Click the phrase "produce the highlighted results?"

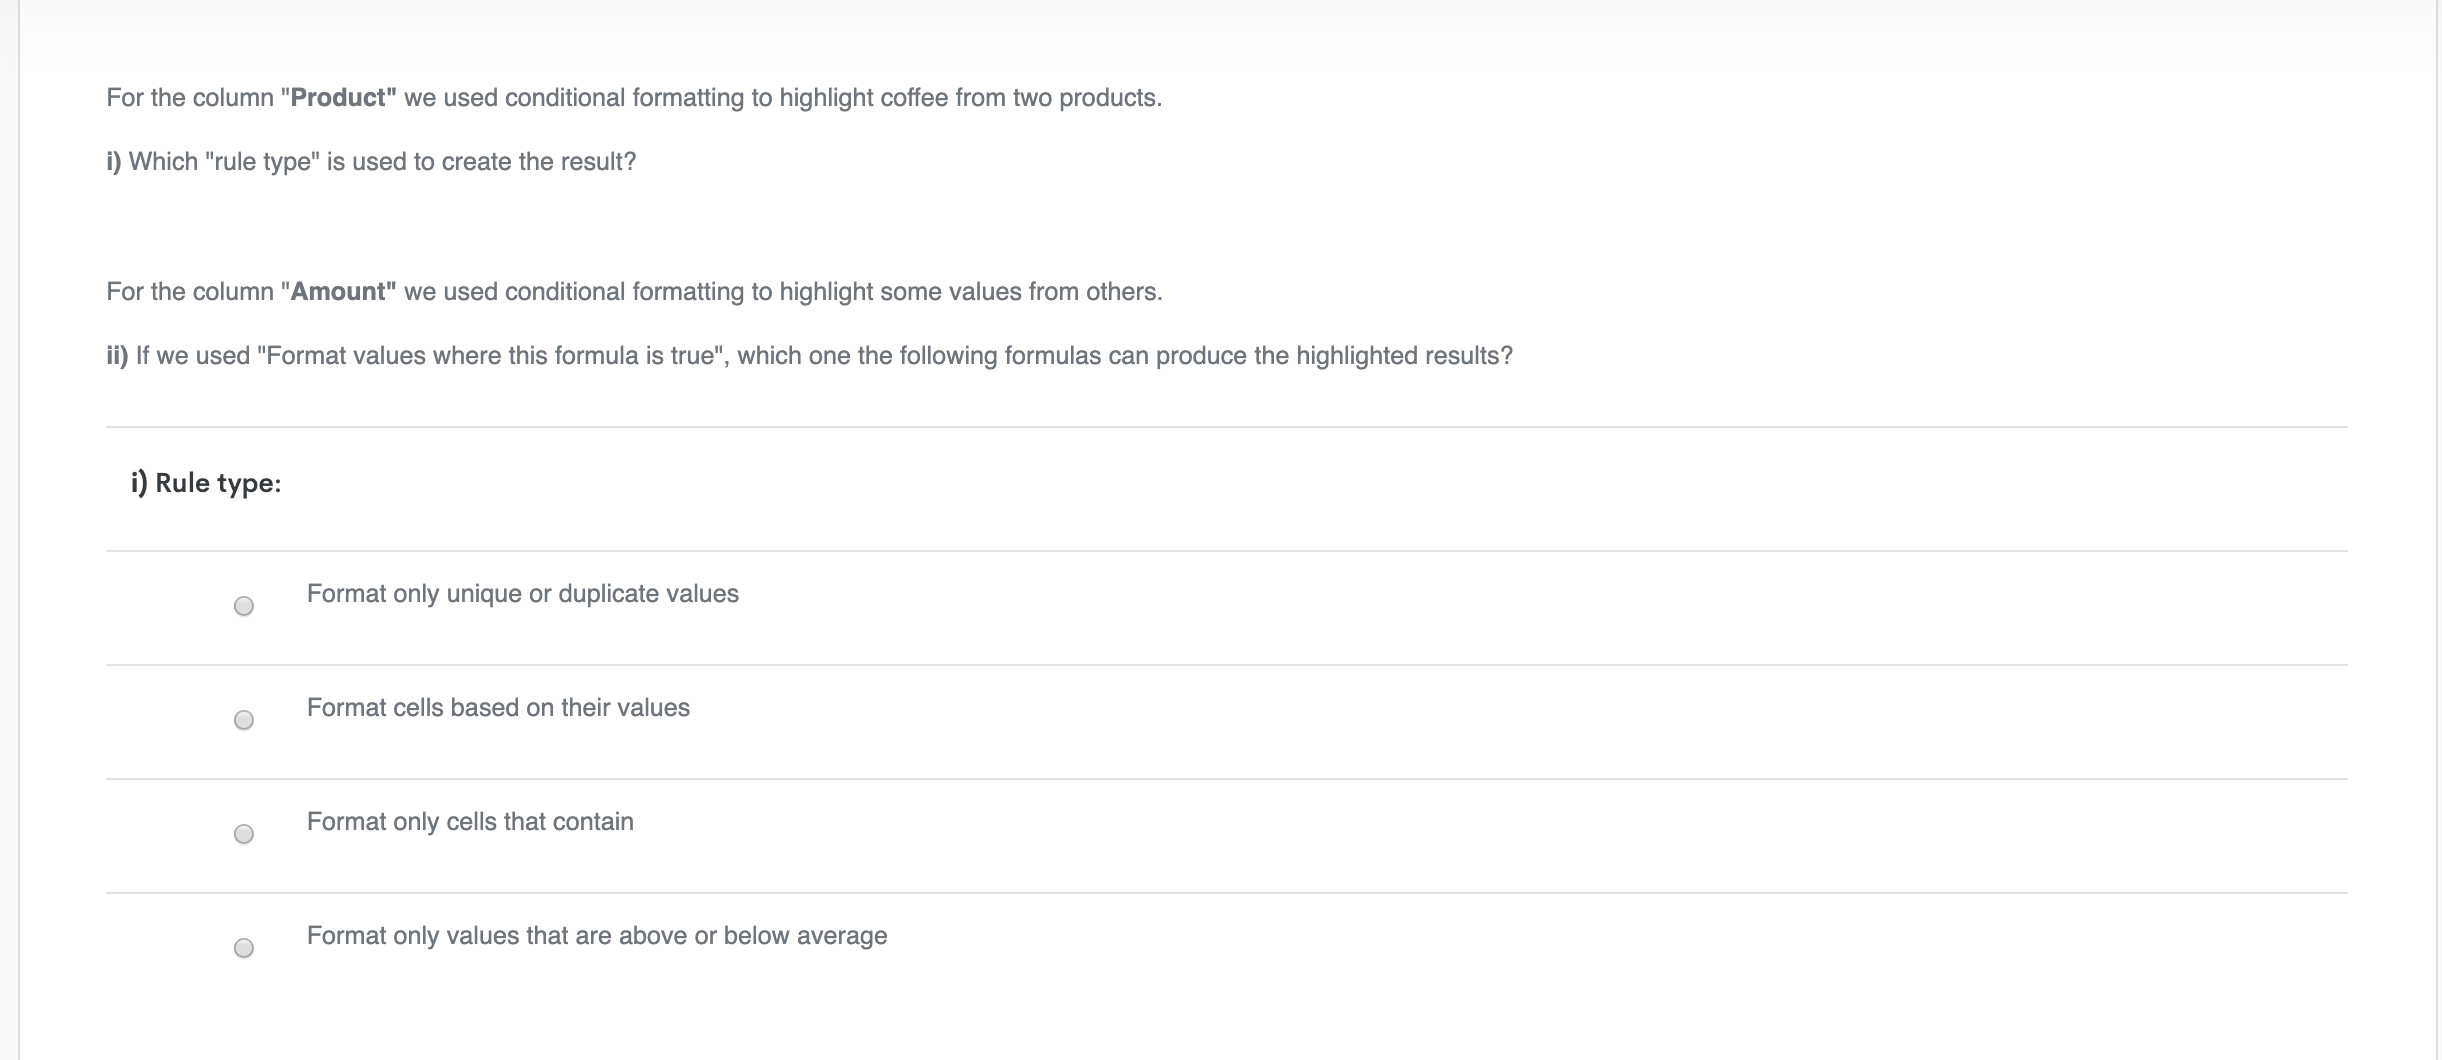(x=1334, y=356)
